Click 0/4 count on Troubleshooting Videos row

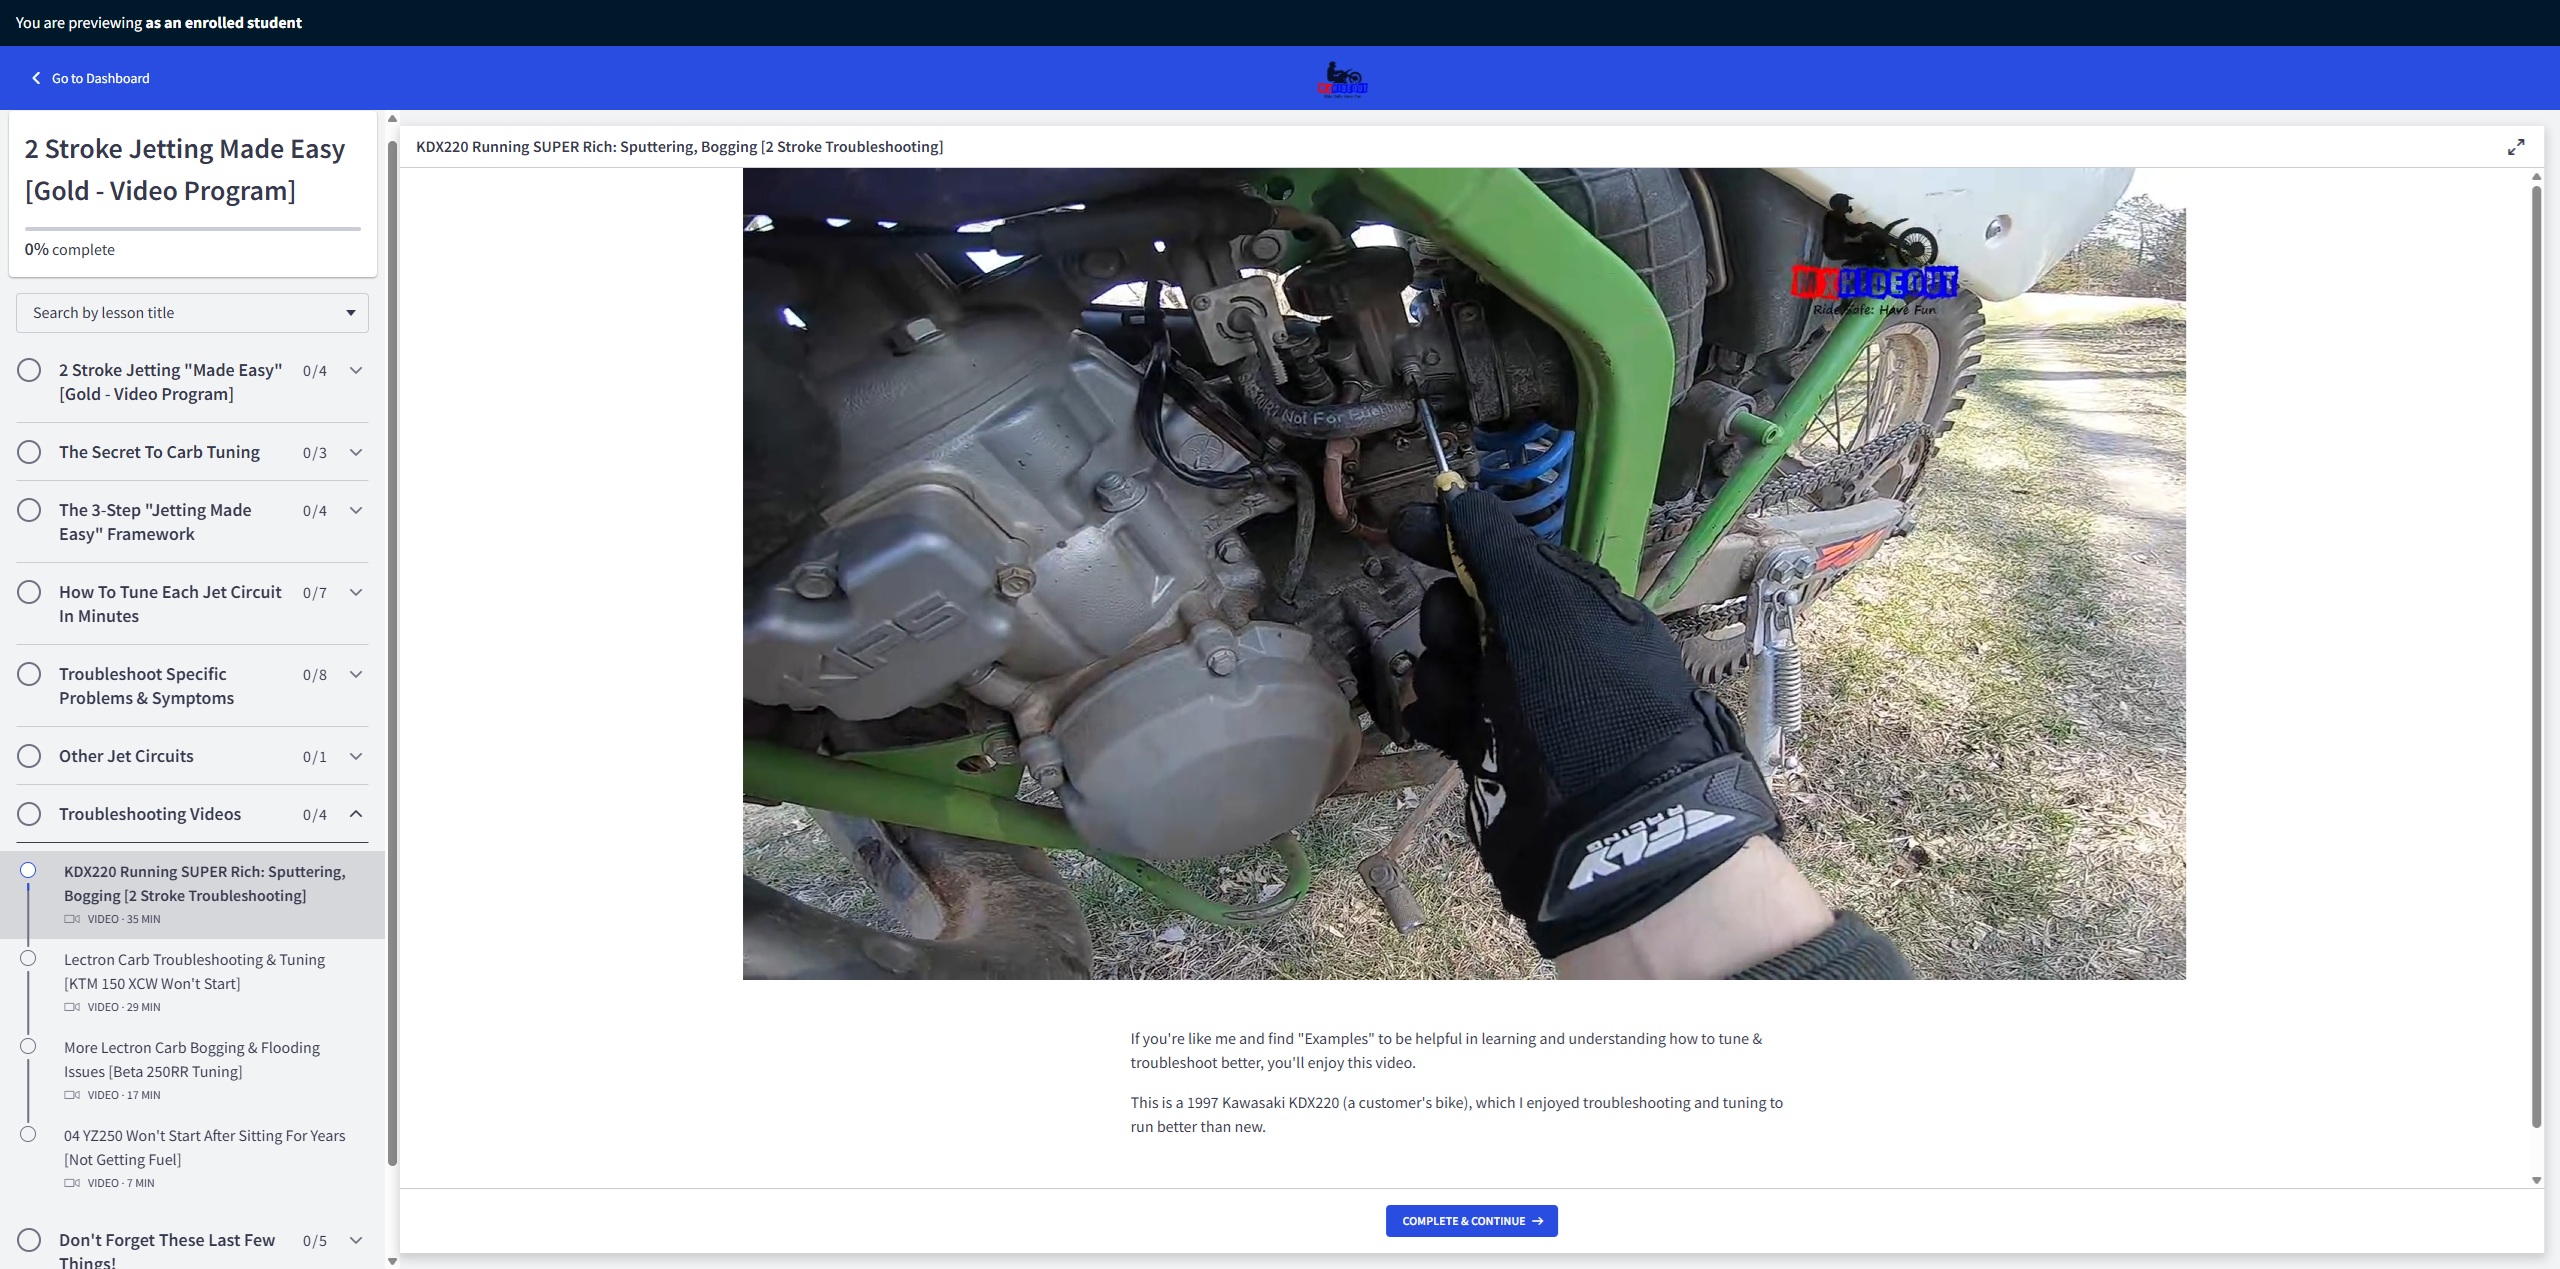coord(315,815)
